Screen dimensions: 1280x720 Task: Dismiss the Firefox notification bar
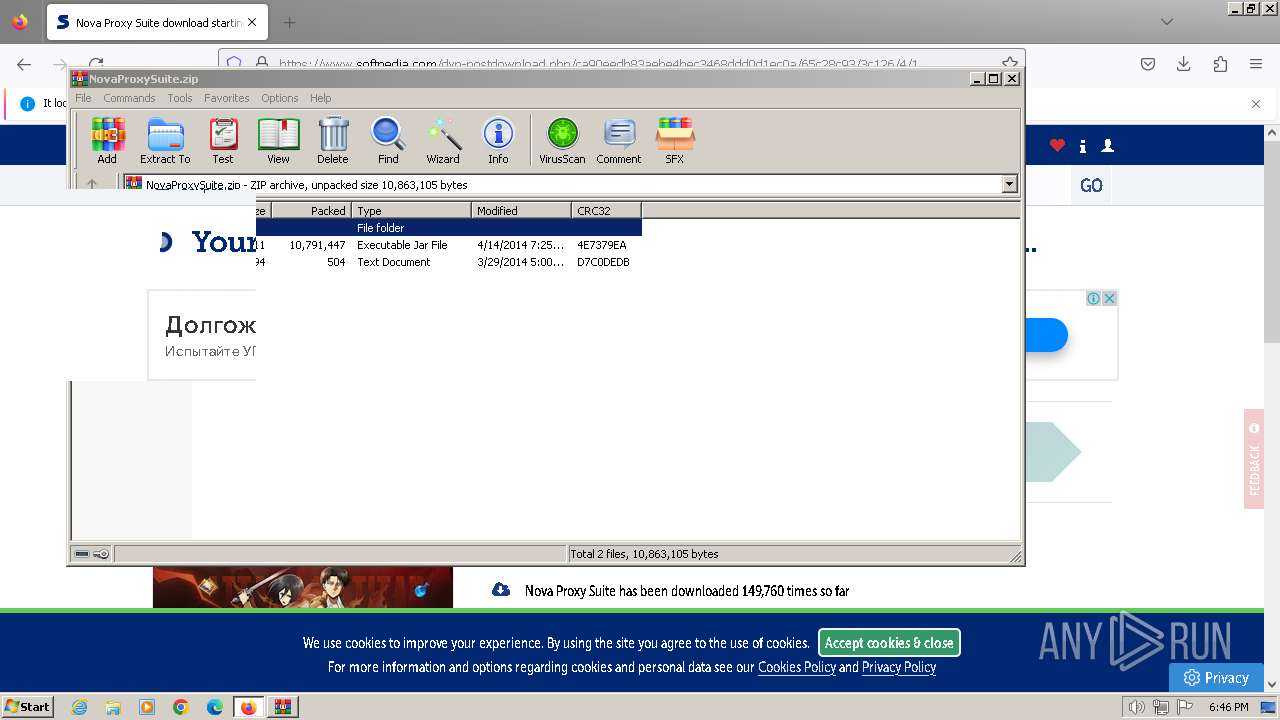(1256, 103)
